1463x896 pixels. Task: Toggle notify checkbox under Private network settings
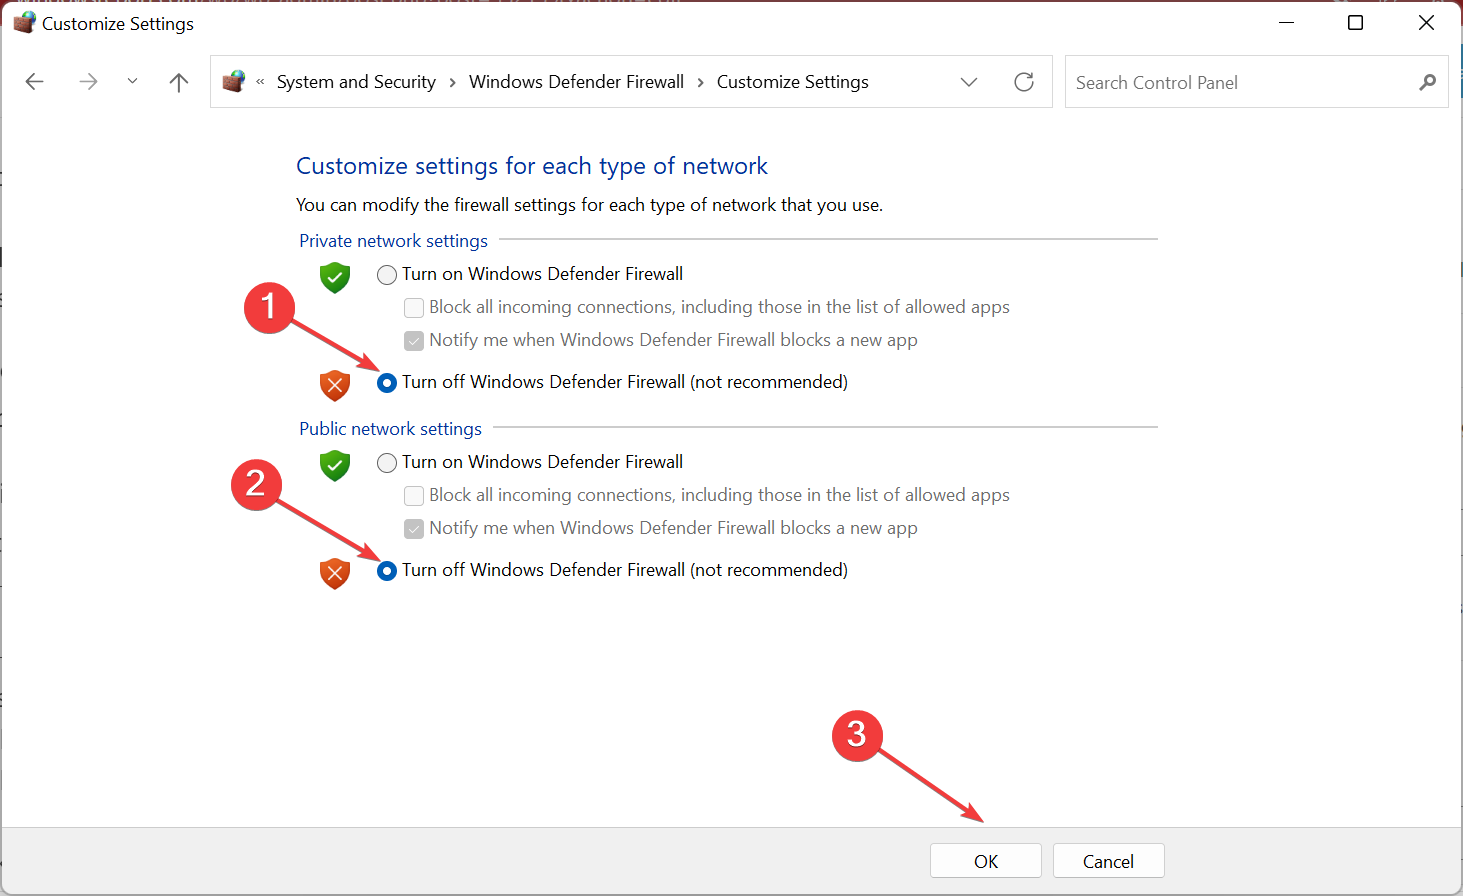coord(414,341)
